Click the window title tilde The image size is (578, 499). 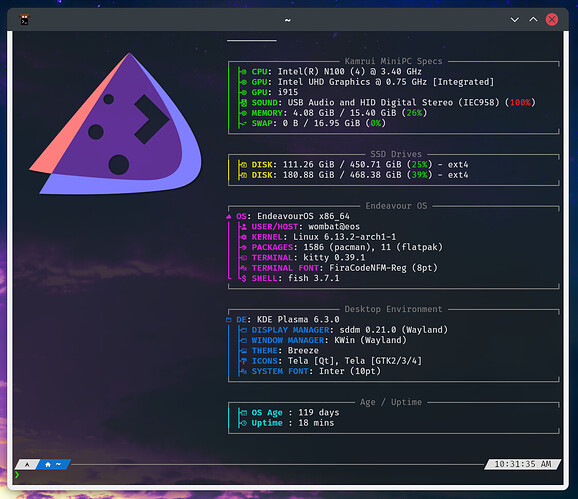[x=288, y=20]
